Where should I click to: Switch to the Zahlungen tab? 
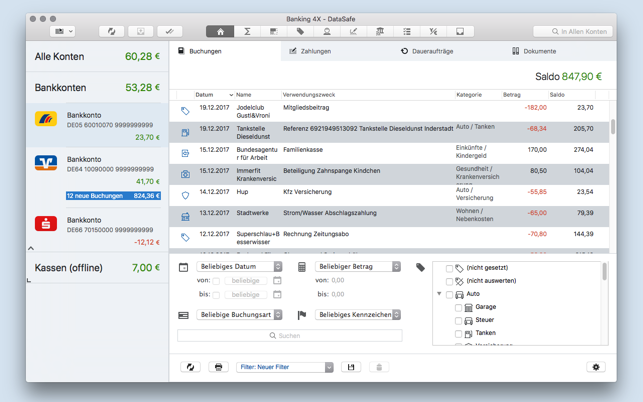point(310,51)
